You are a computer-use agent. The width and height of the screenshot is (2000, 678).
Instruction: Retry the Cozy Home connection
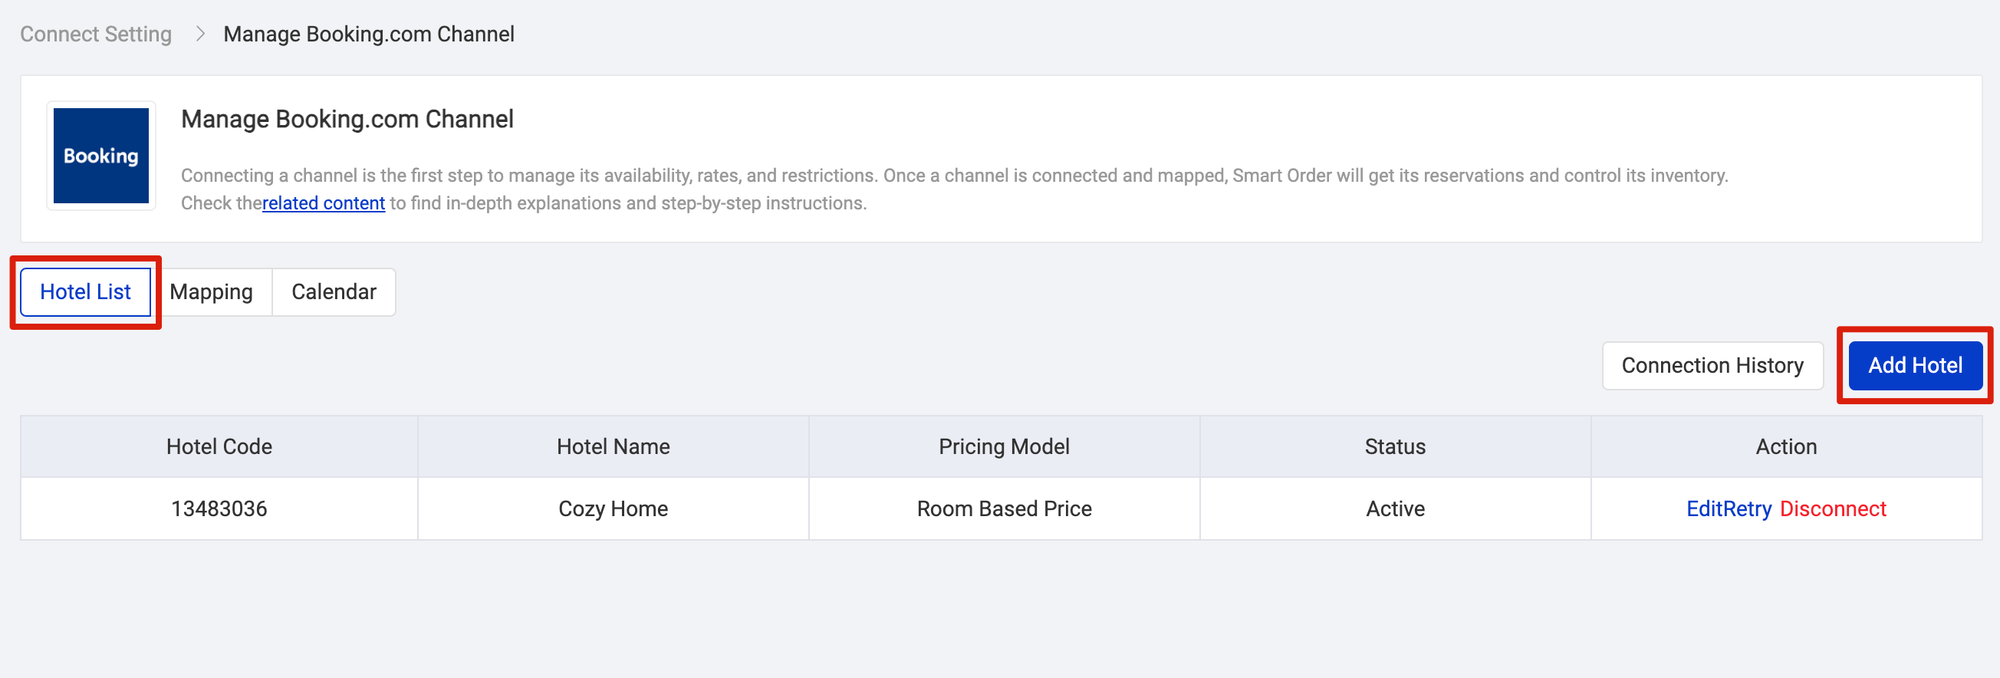[x=1749, y=509]
